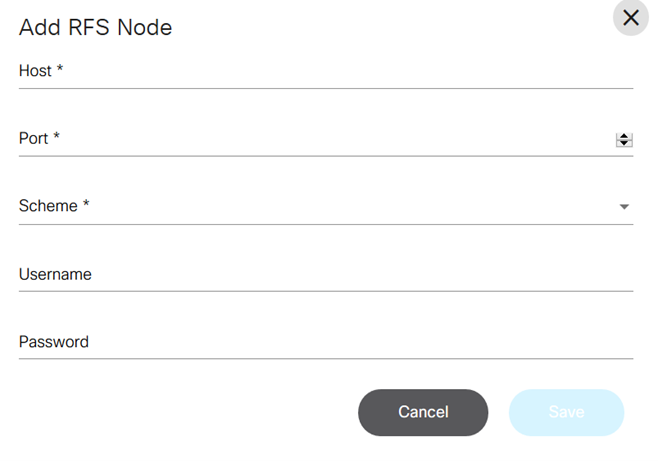Image resolution: width=658 pixels, height=461 pixels.
Task: Select the Port field label
Action: (x=33, y=139)
